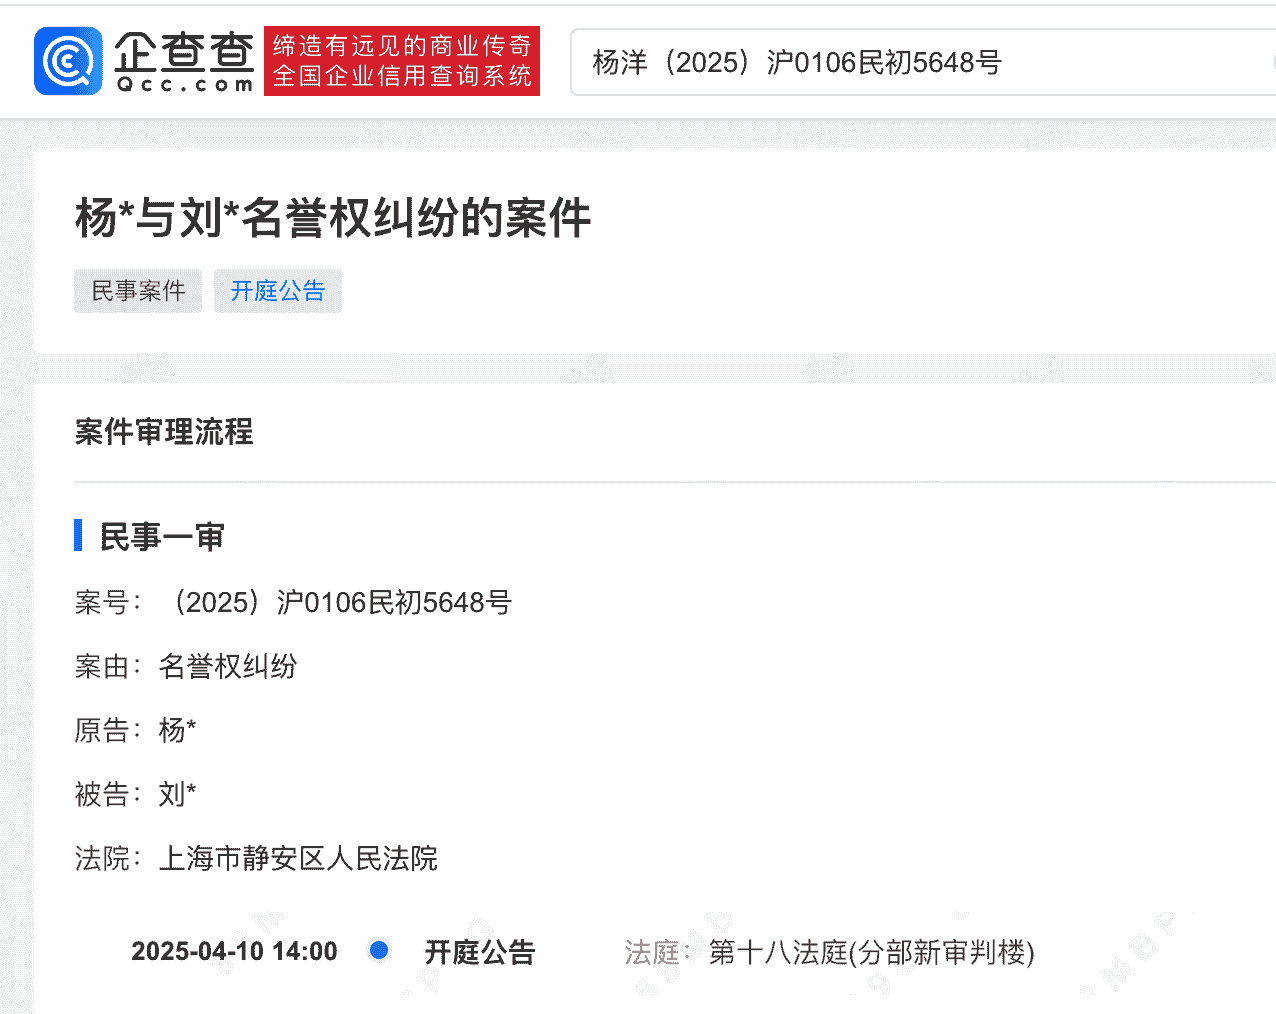Click the court name 上海市静安区人民法院

(299, 859)
